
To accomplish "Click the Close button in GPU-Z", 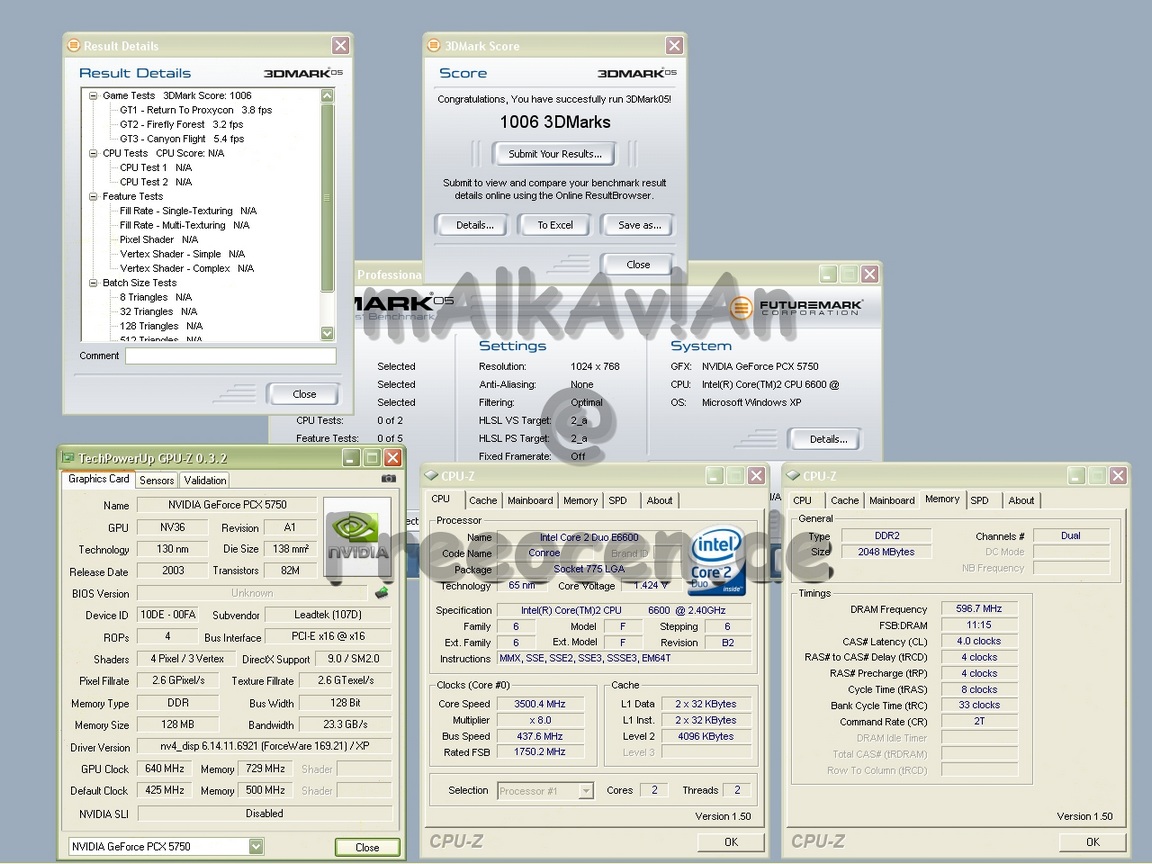I will coord(367,847).
